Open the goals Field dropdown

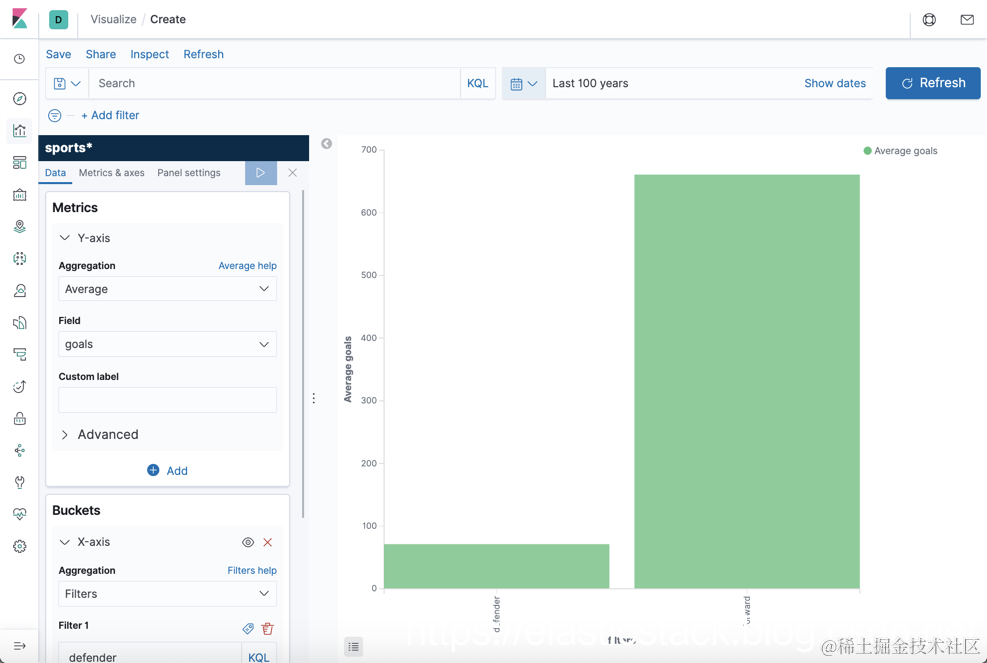[x=167, y=344]
